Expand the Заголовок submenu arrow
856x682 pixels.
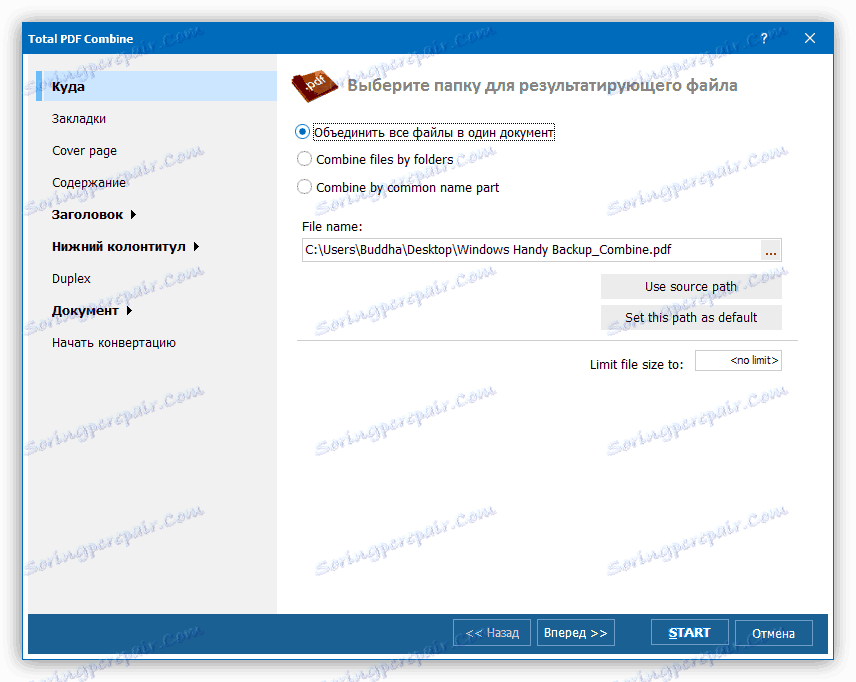[x=133, y=215]
